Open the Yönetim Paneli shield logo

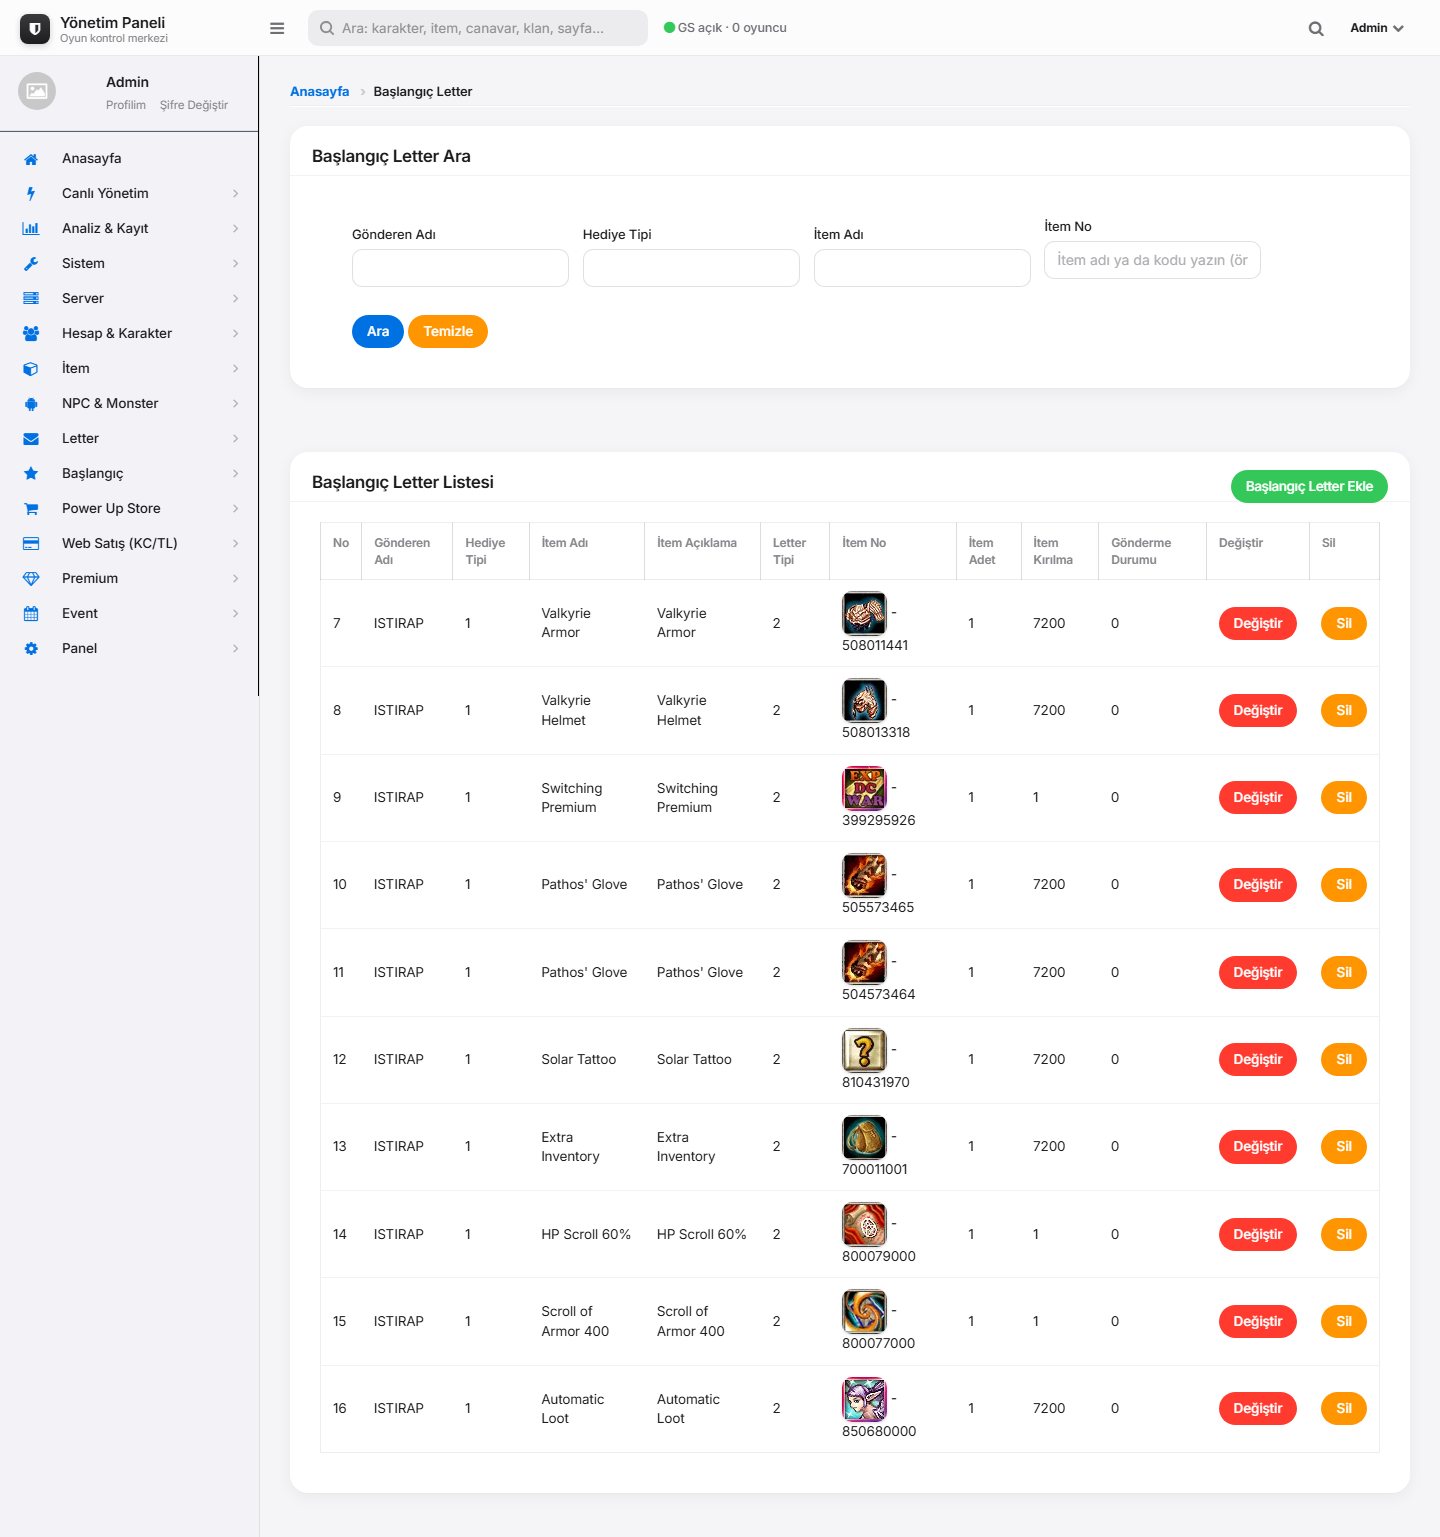pyautogui.click(x=35, y=29)
